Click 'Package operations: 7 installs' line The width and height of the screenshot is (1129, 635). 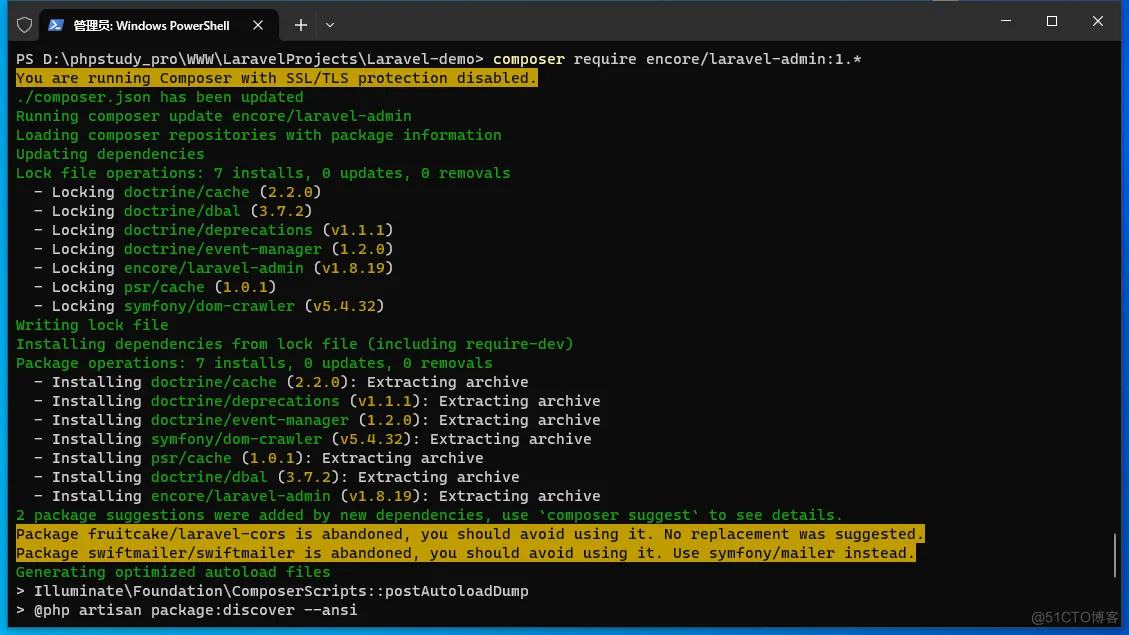254,363
